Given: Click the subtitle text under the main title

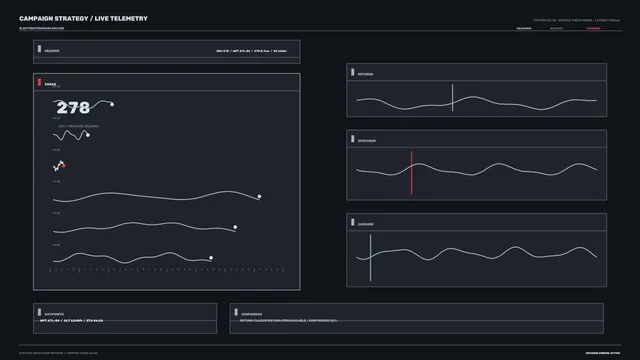Looking at the screenshot, I should 42,29.
